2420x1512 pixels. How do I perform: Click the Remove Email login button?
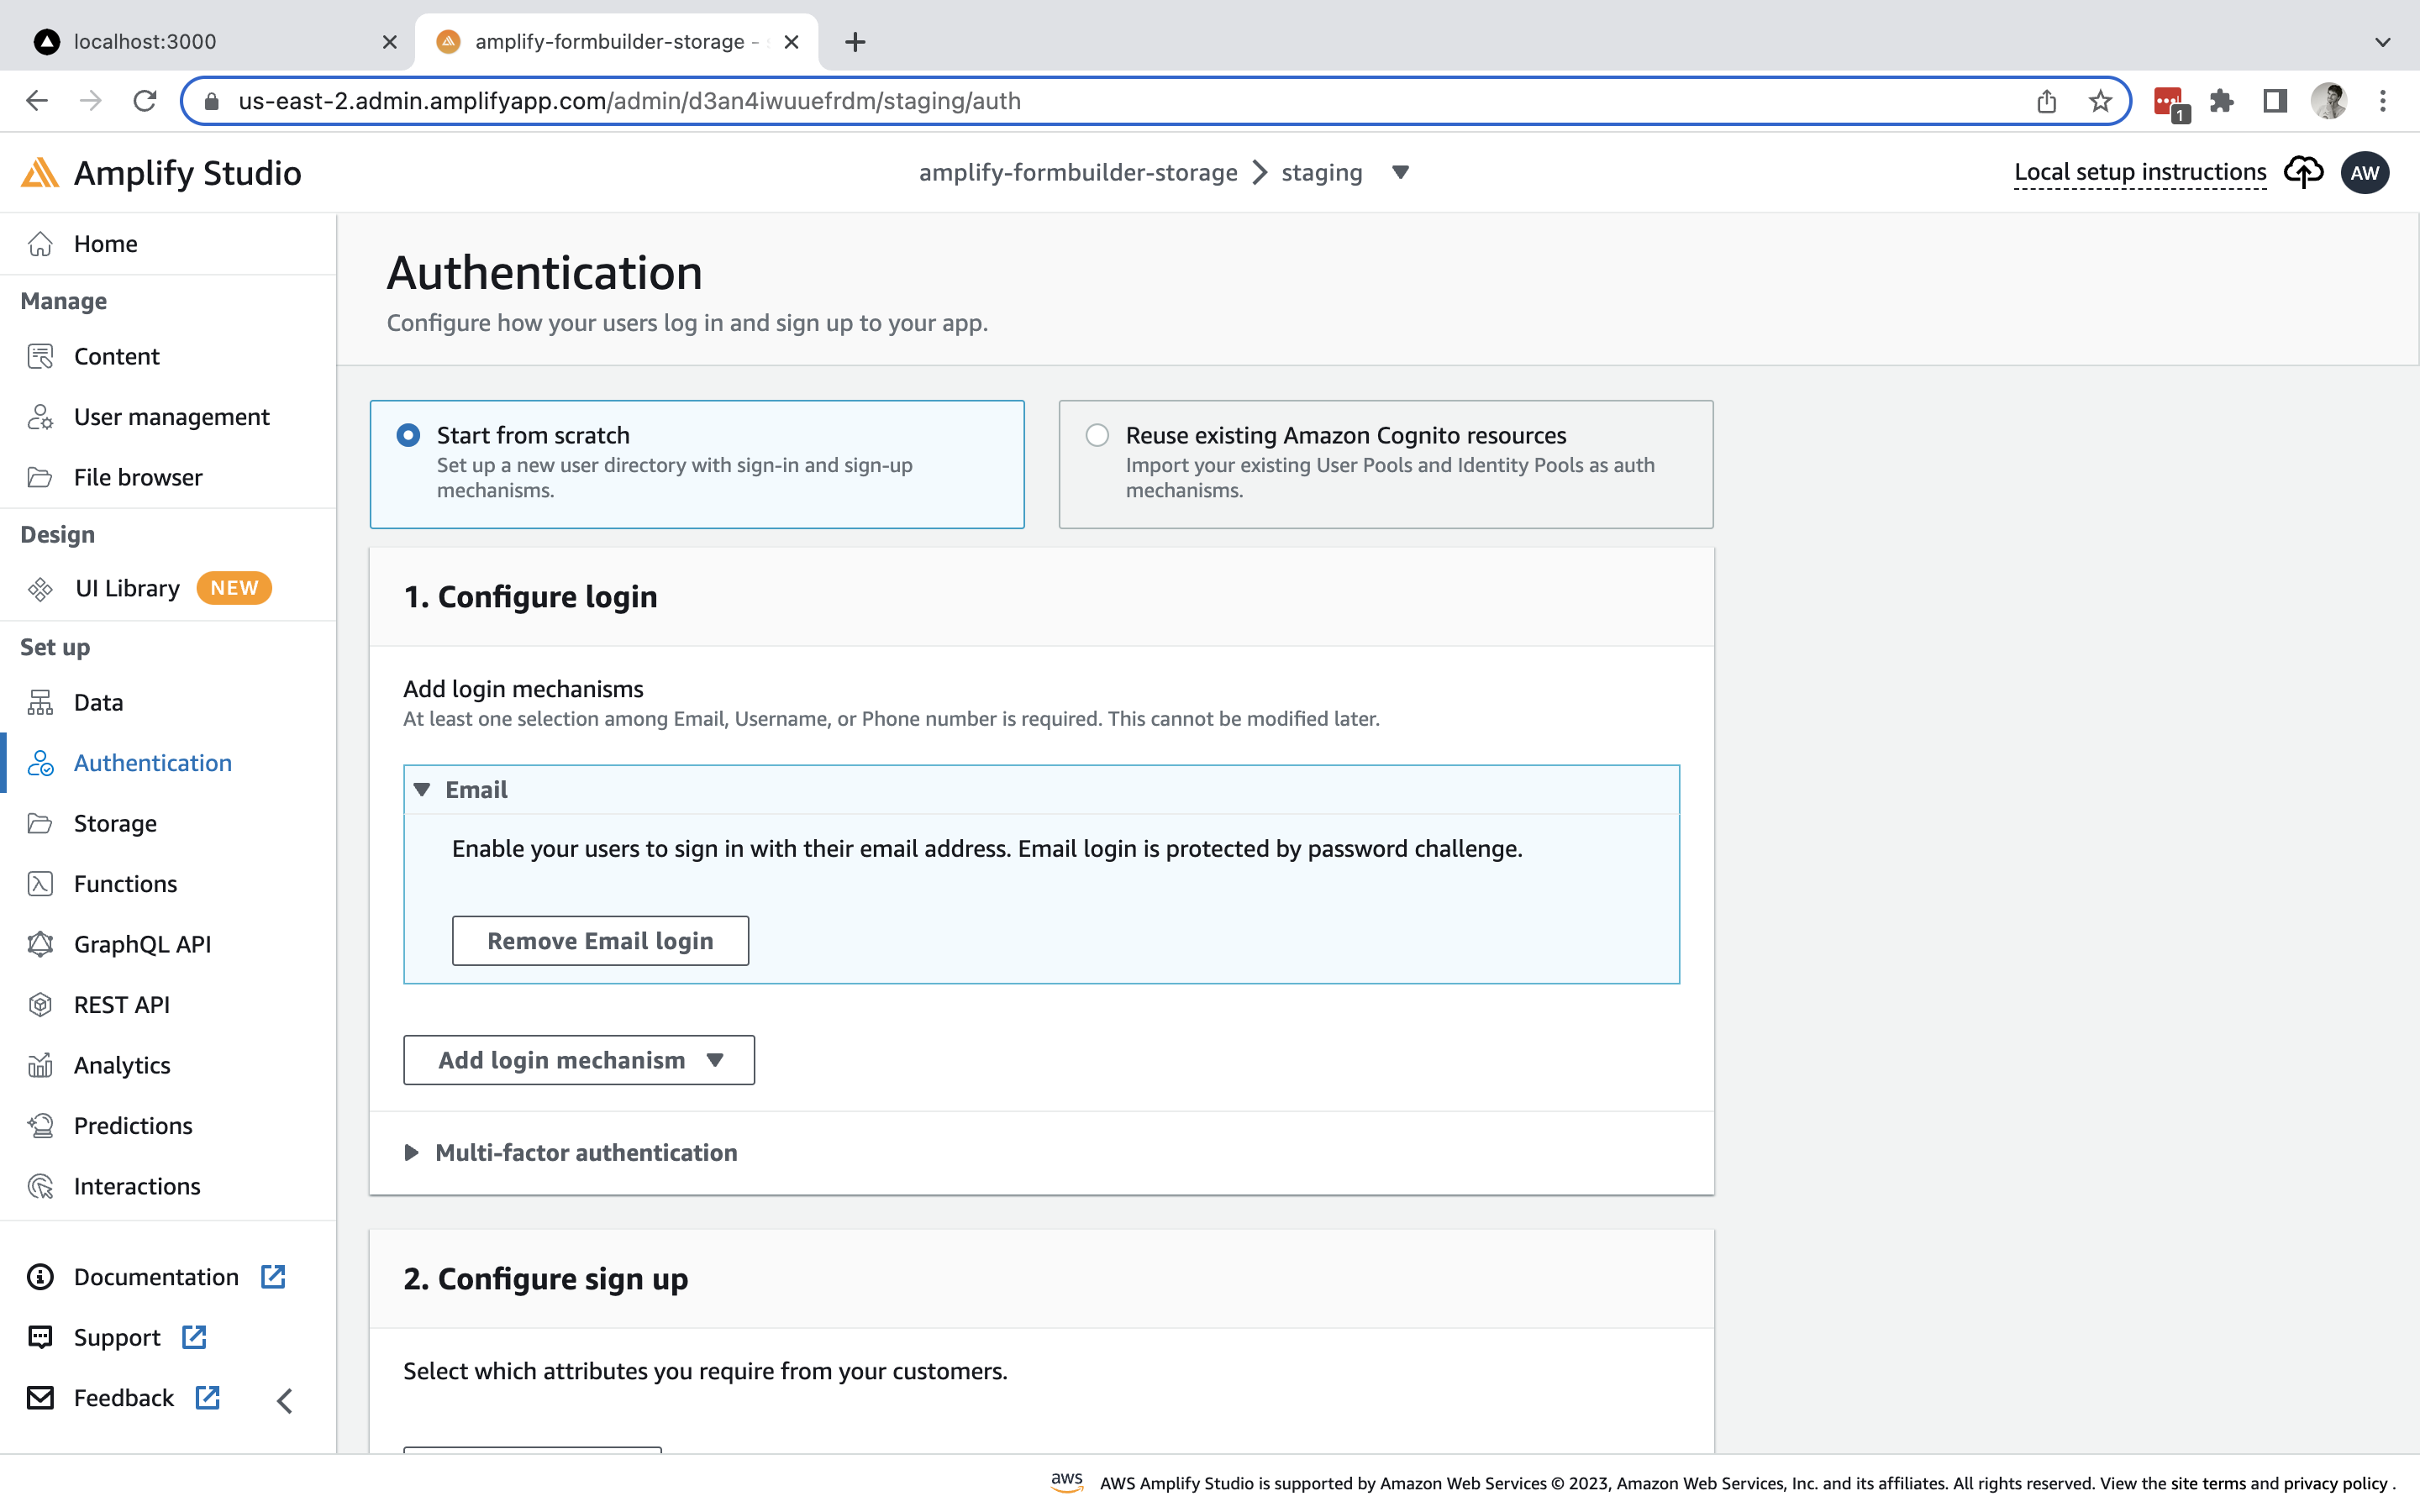click(x=599, y=940)
